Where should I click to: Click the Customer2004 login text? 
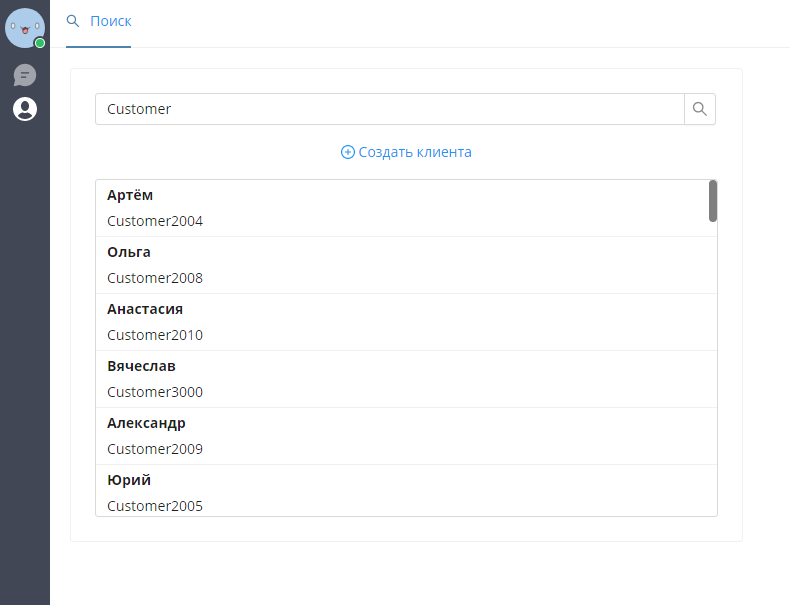click(x=155, y=221)
